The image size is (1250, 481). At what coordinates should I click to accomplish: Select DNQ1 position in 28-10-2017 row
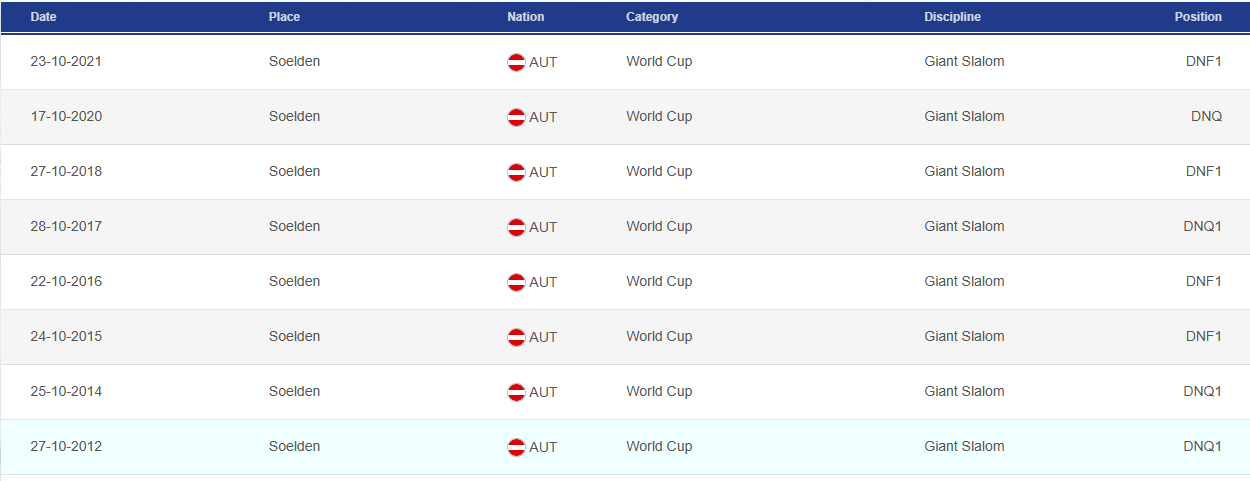(x=1202, y=226)
